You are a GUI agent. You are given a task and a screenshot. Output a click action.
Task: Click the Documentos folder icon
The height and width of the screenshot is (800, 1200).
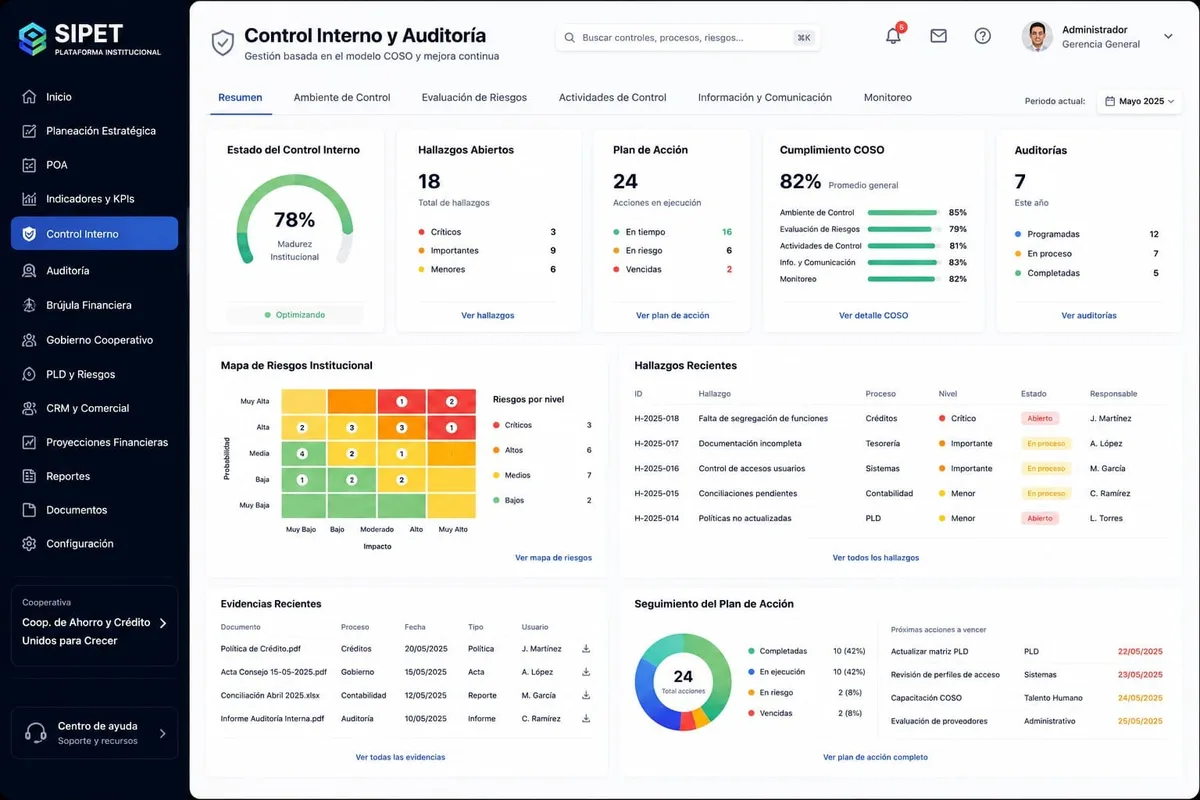[x=28, y=510]
